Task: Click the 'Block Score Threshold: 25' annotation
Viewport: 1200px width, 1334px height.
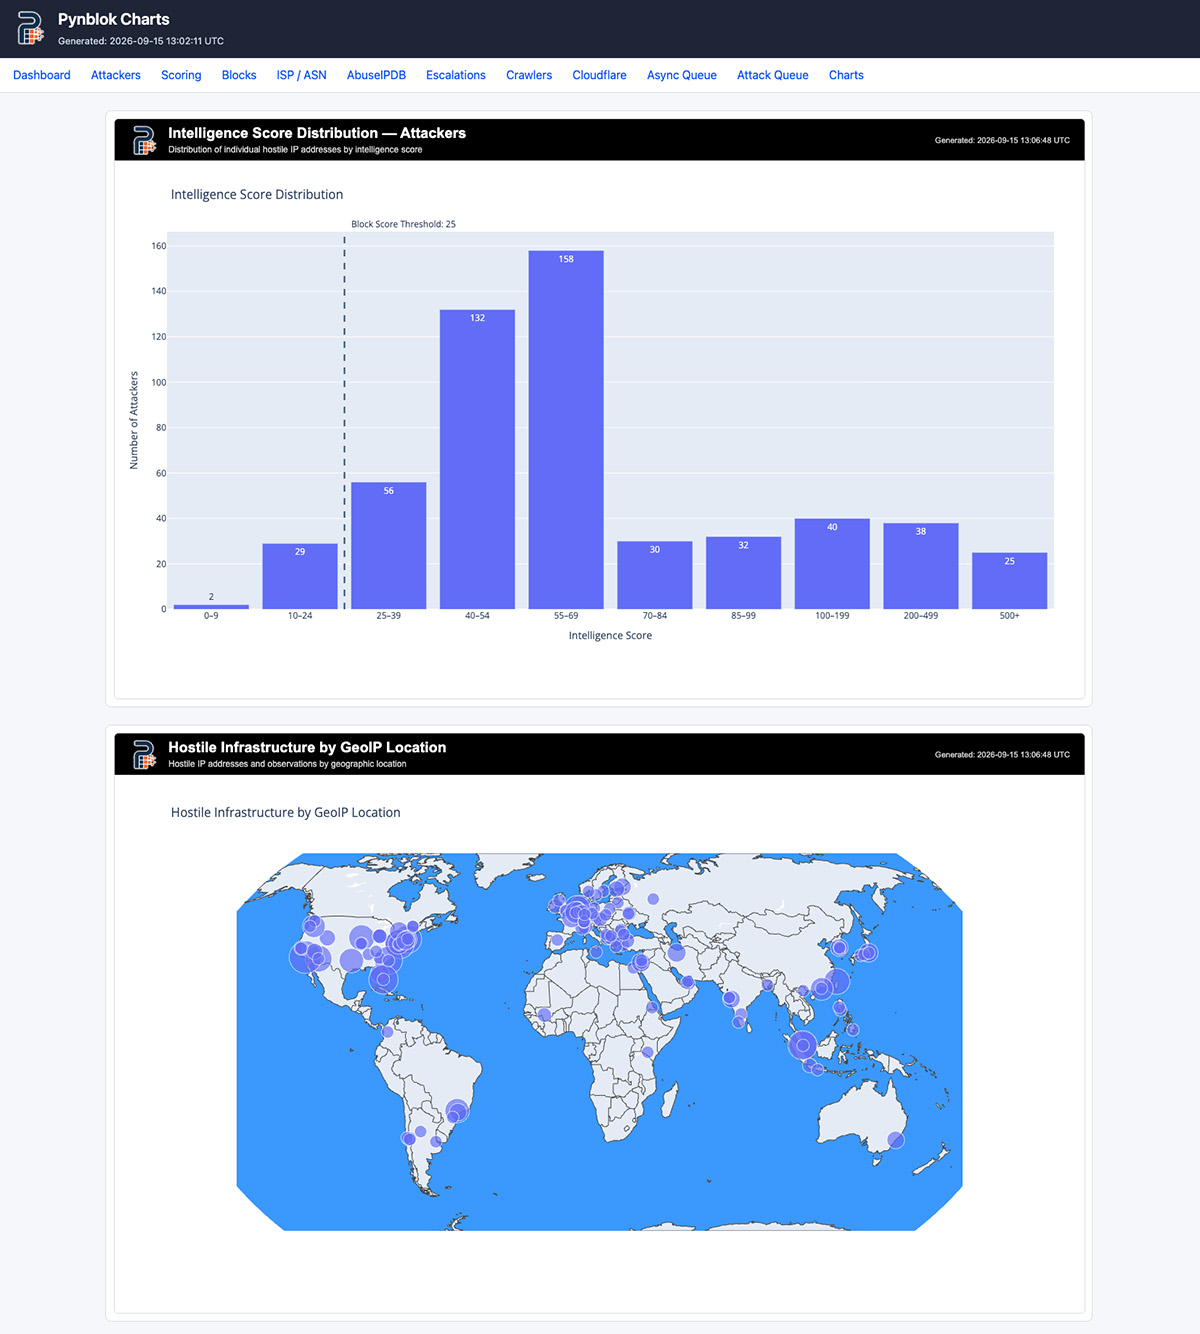Action: (403, 224)
